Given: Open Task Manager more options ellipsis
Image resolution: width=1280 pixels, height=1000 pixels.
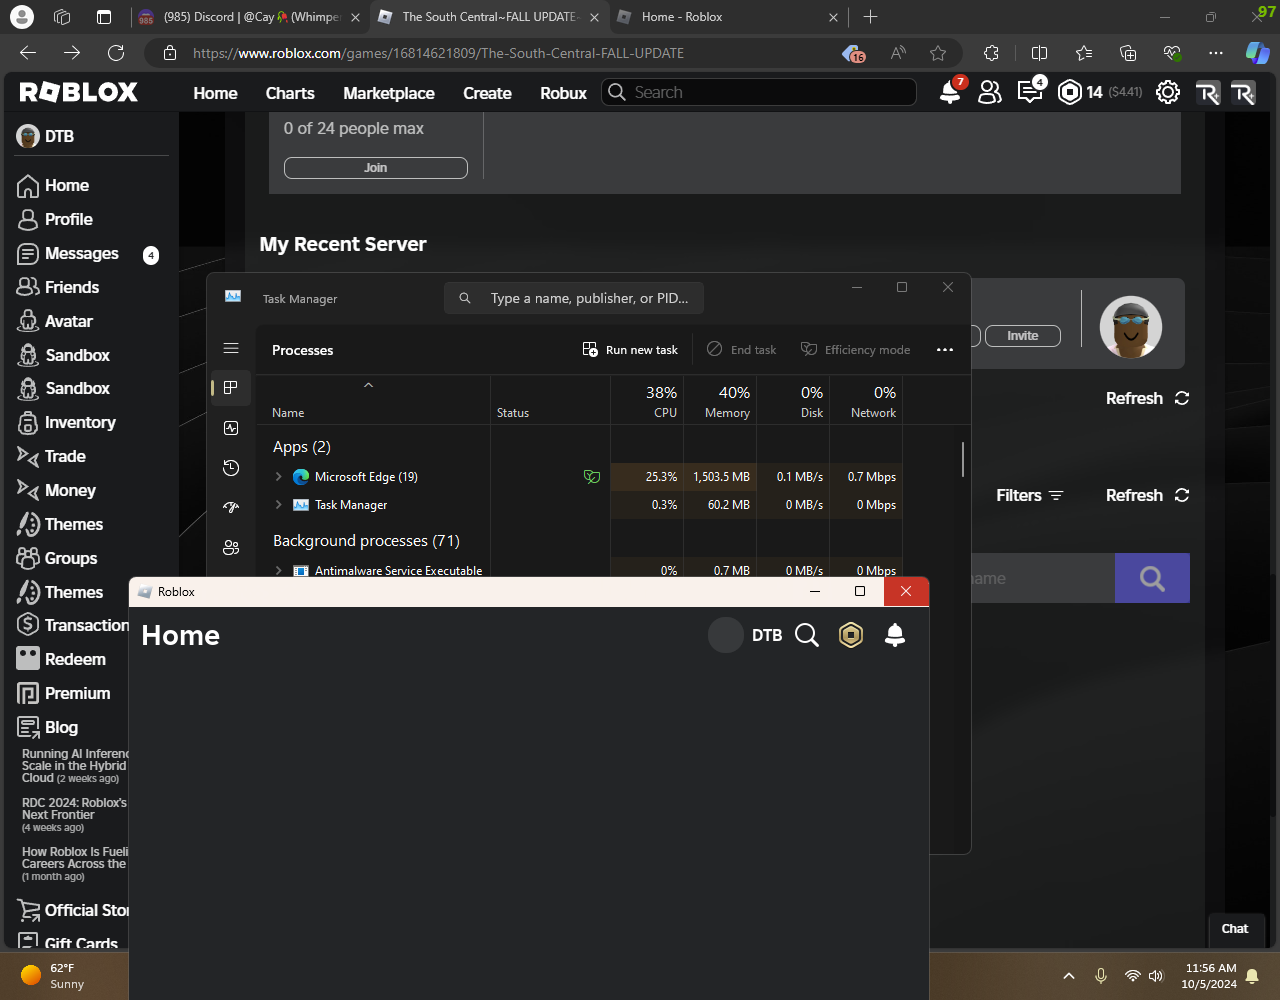Looking at the screenshot, I should click(945, 350).
